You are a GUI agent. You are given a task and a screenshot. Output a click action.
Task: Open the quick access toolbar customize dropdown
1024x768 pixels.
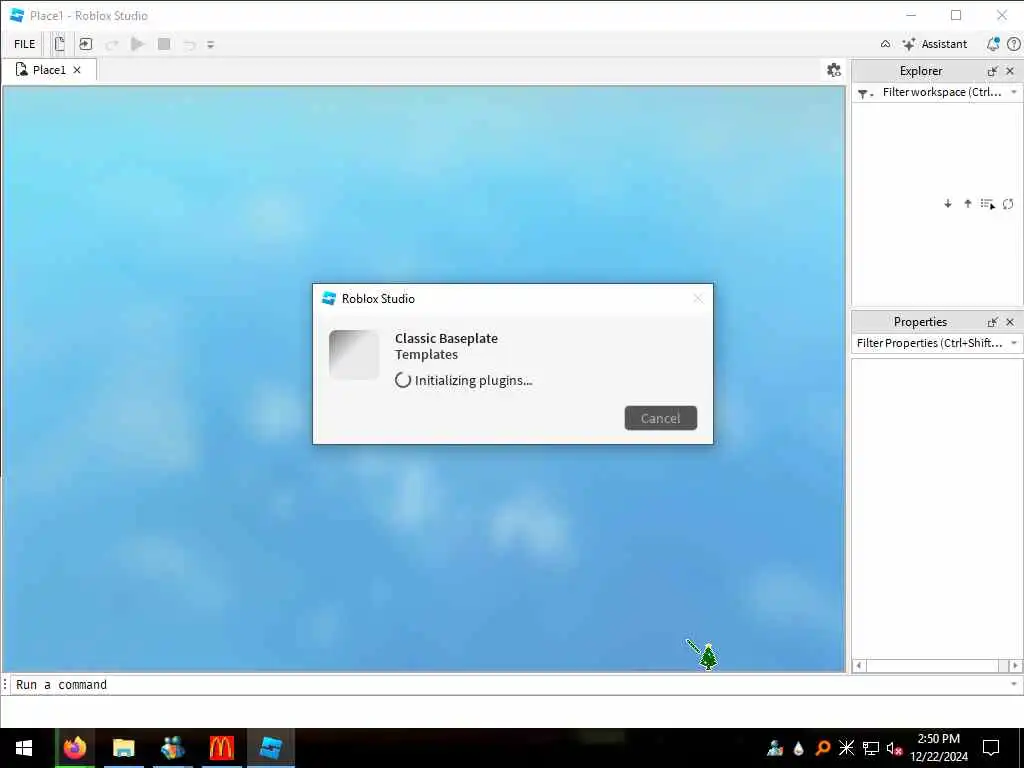point(210,44)
